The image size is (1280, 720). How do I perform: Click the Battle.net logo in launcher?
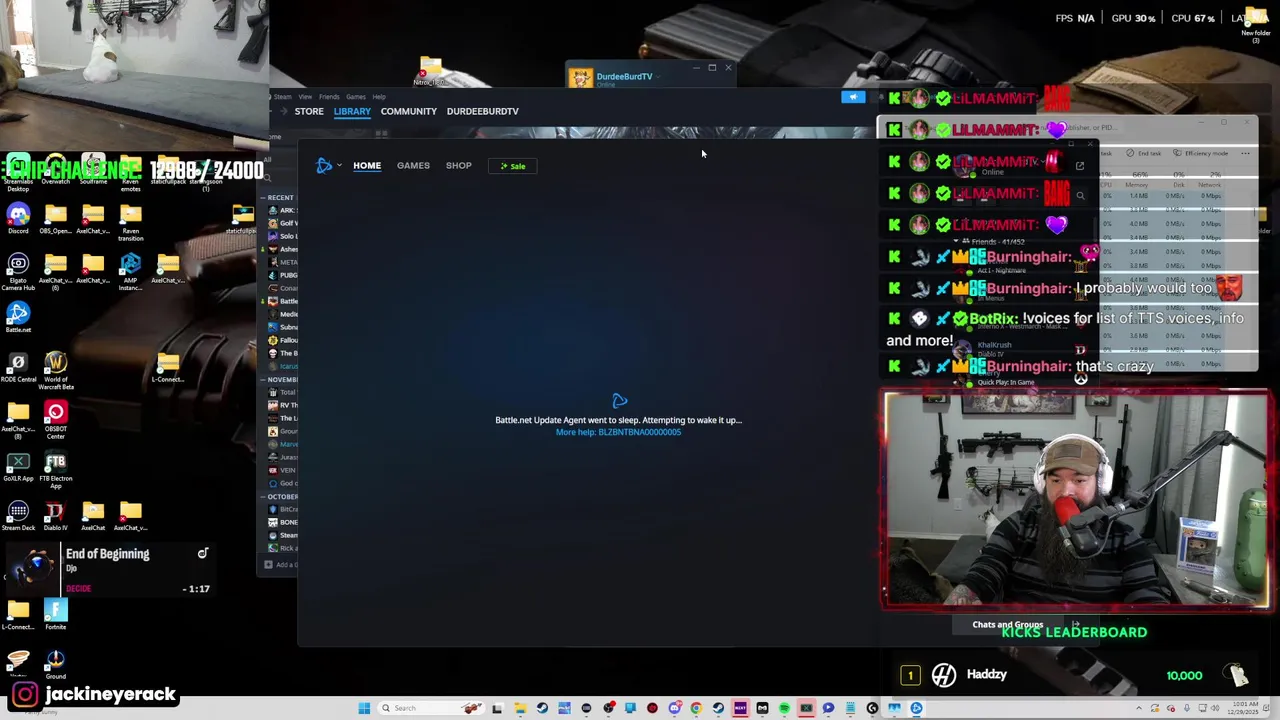pos(323,166)
